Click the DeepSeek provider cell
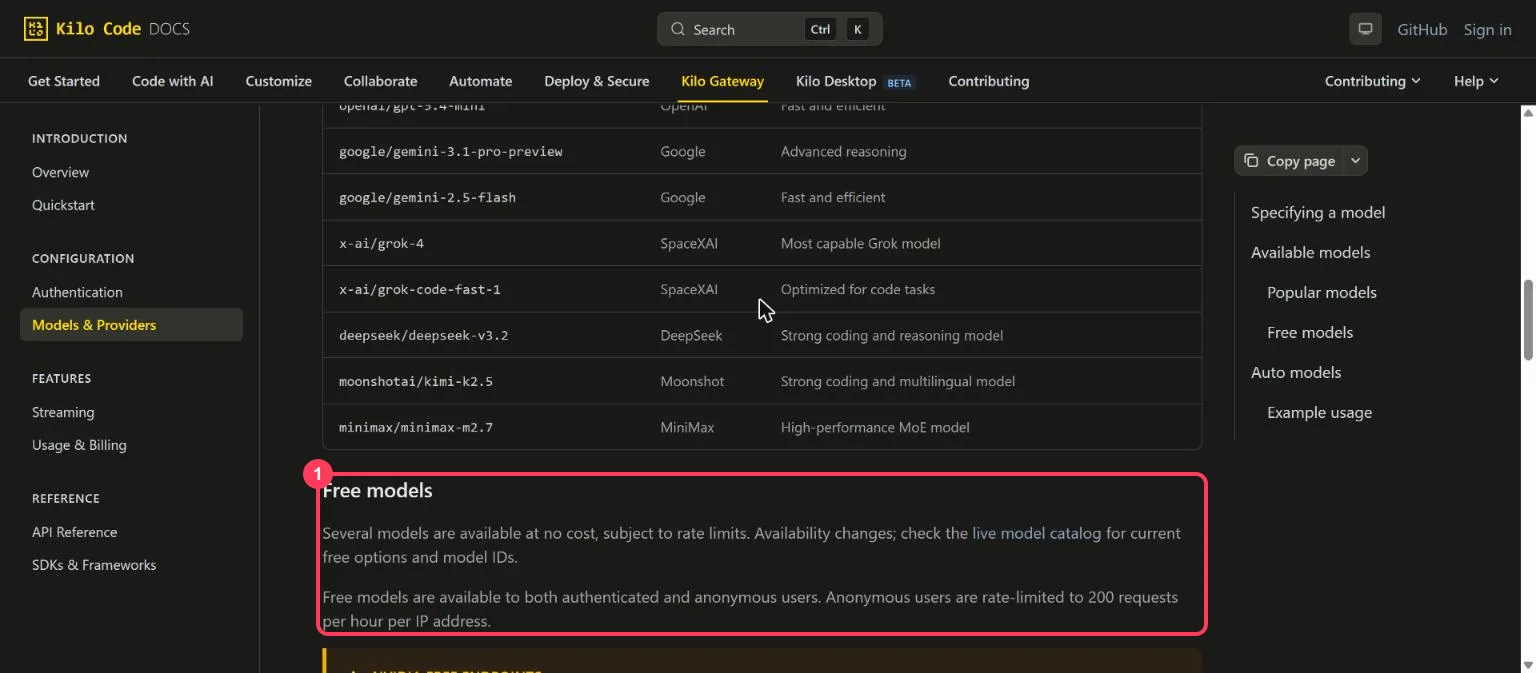This screenshot has height=673, width=1536. [x=691, y=335]
